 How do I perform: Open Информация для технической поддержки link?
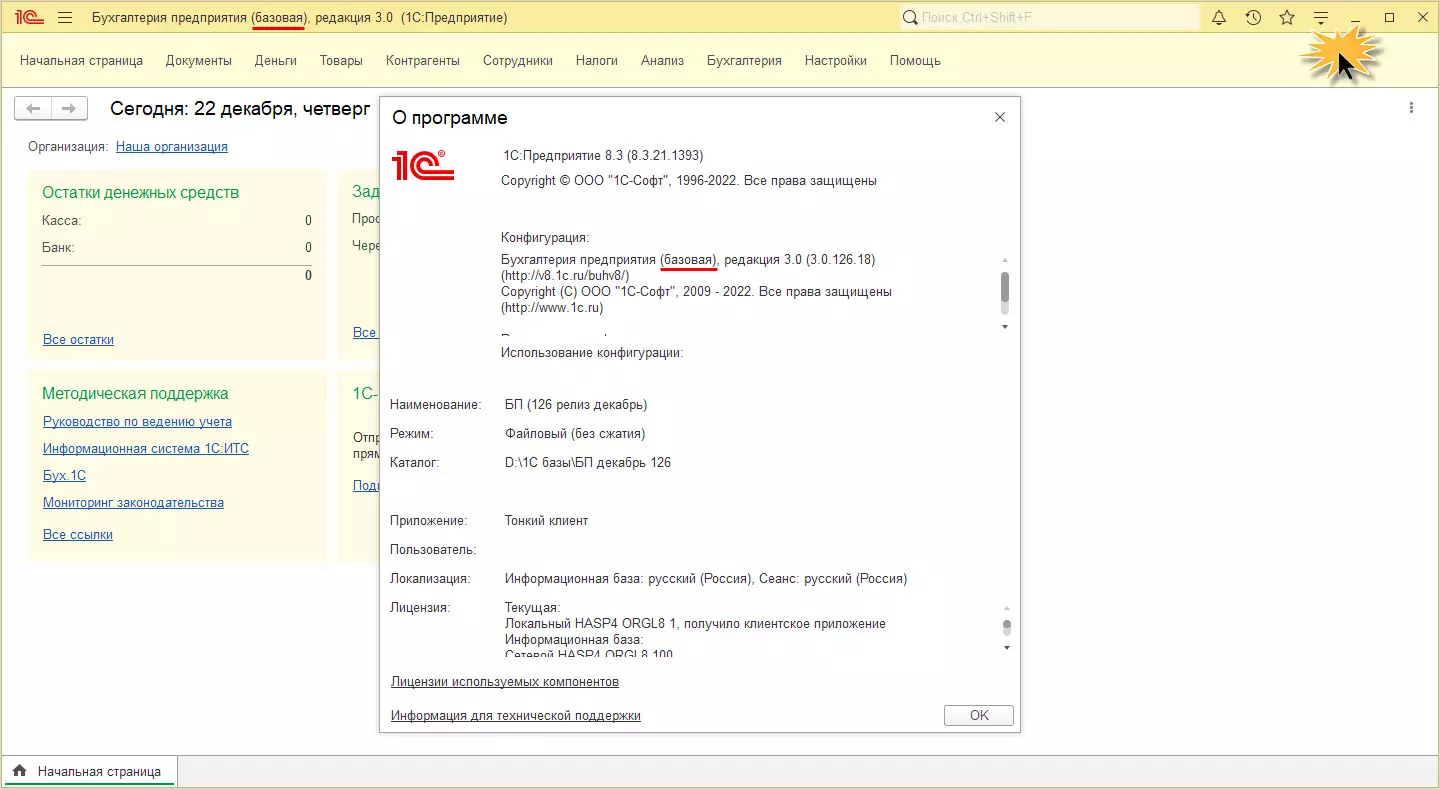pos(516,715)
